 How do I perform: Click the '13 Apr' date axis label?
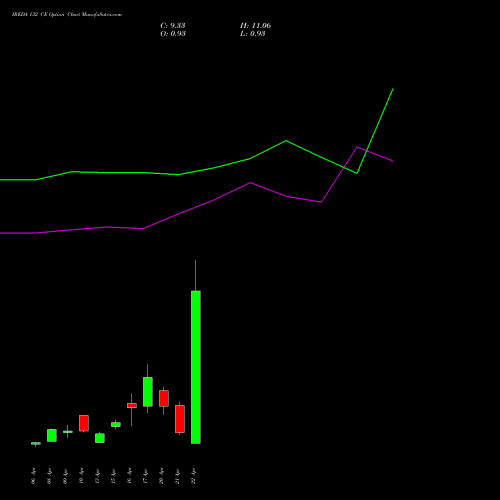point(97,476)
